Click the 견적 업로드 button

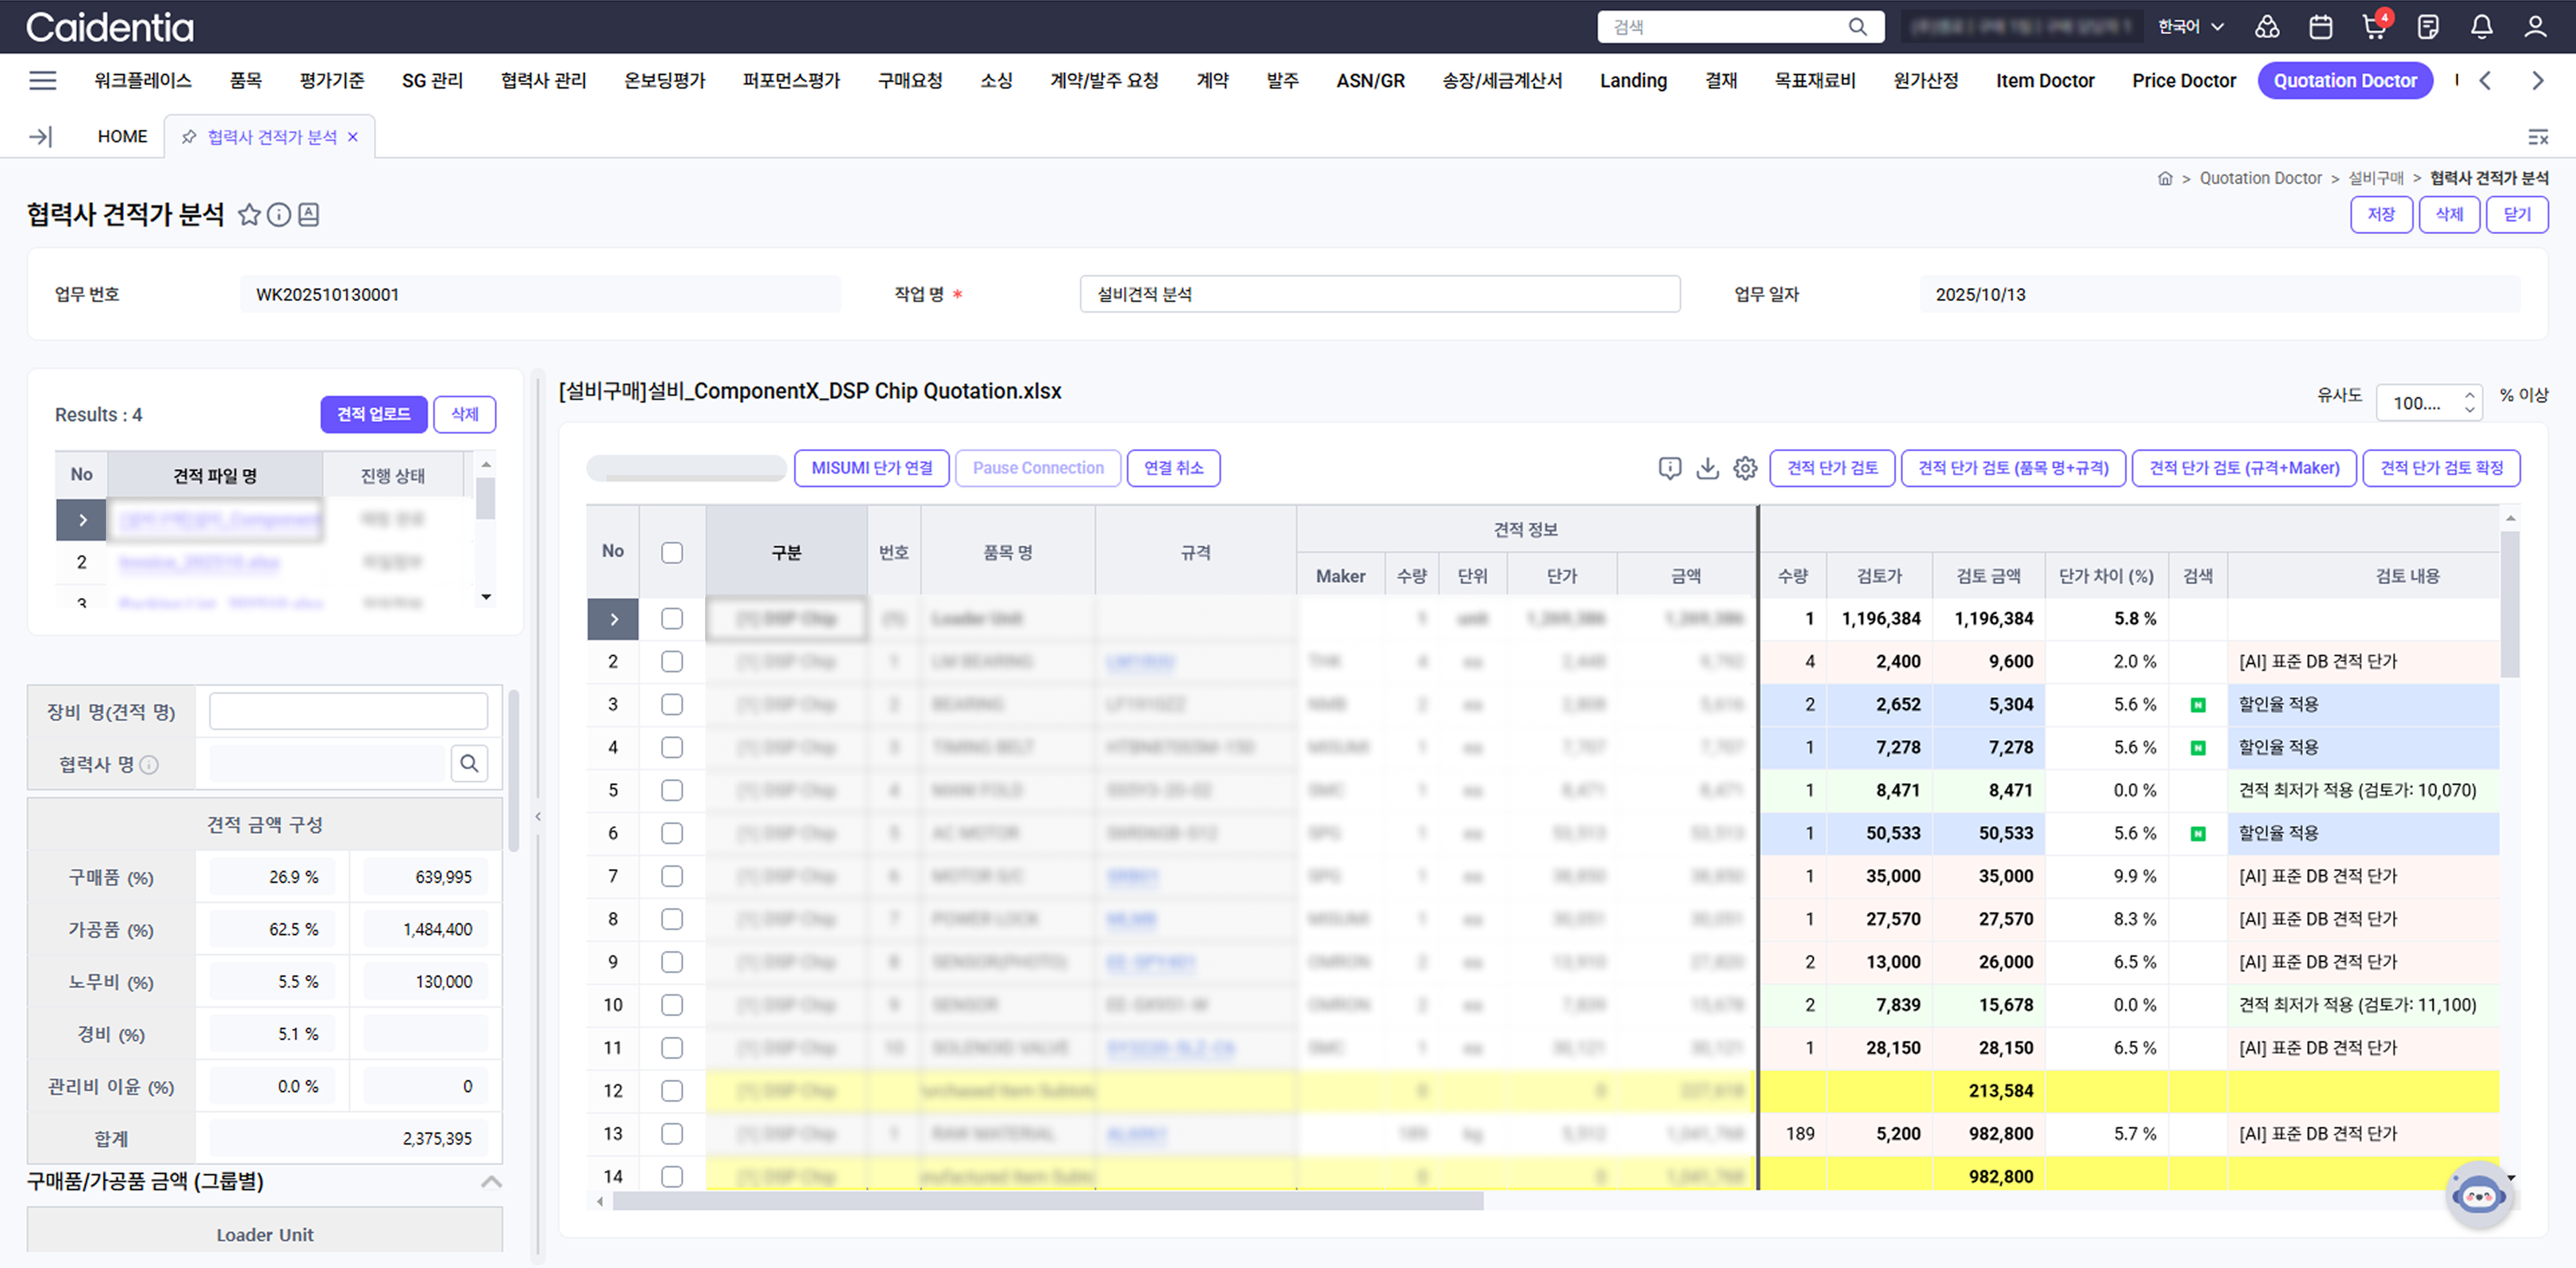pos(373,414)
